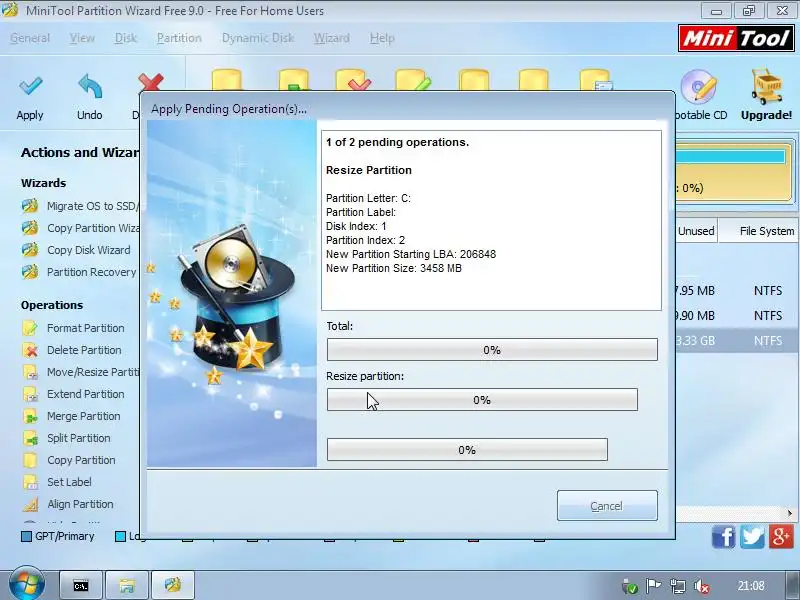Open the Dynamic Disk menu
Viewport: 800px width, 600px height.
click(x=258, y=38)
